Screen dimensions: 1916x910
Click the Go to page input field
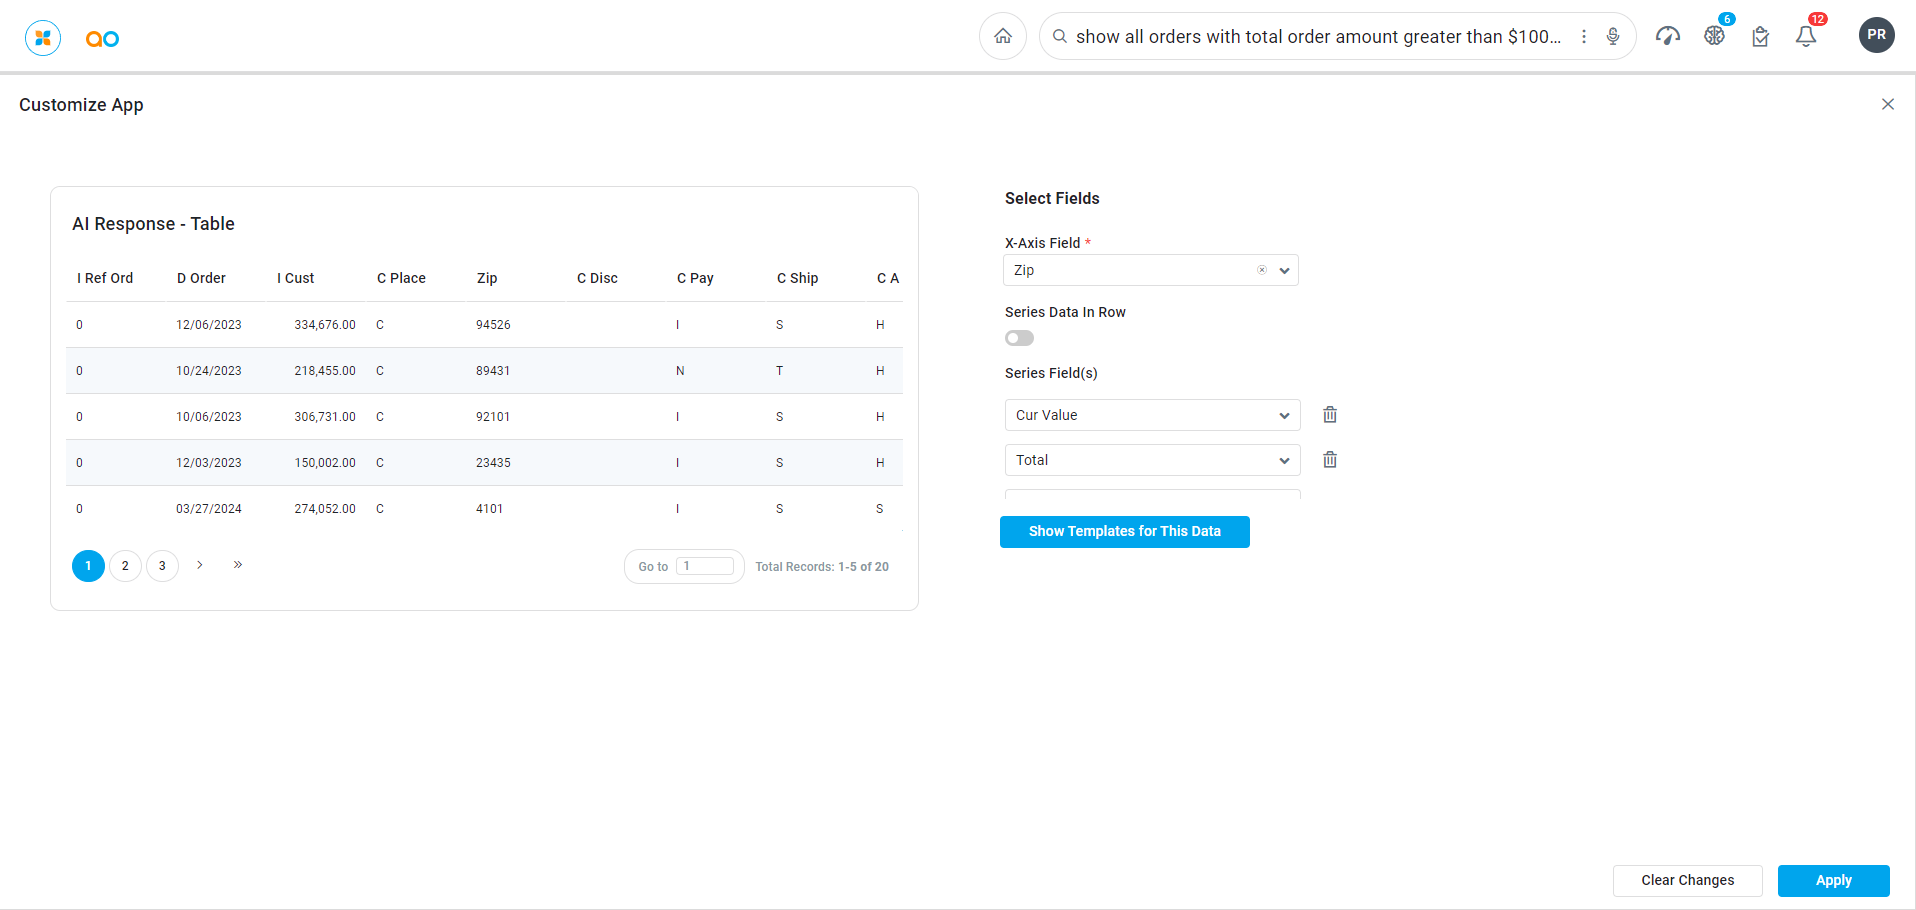(705, 566)
